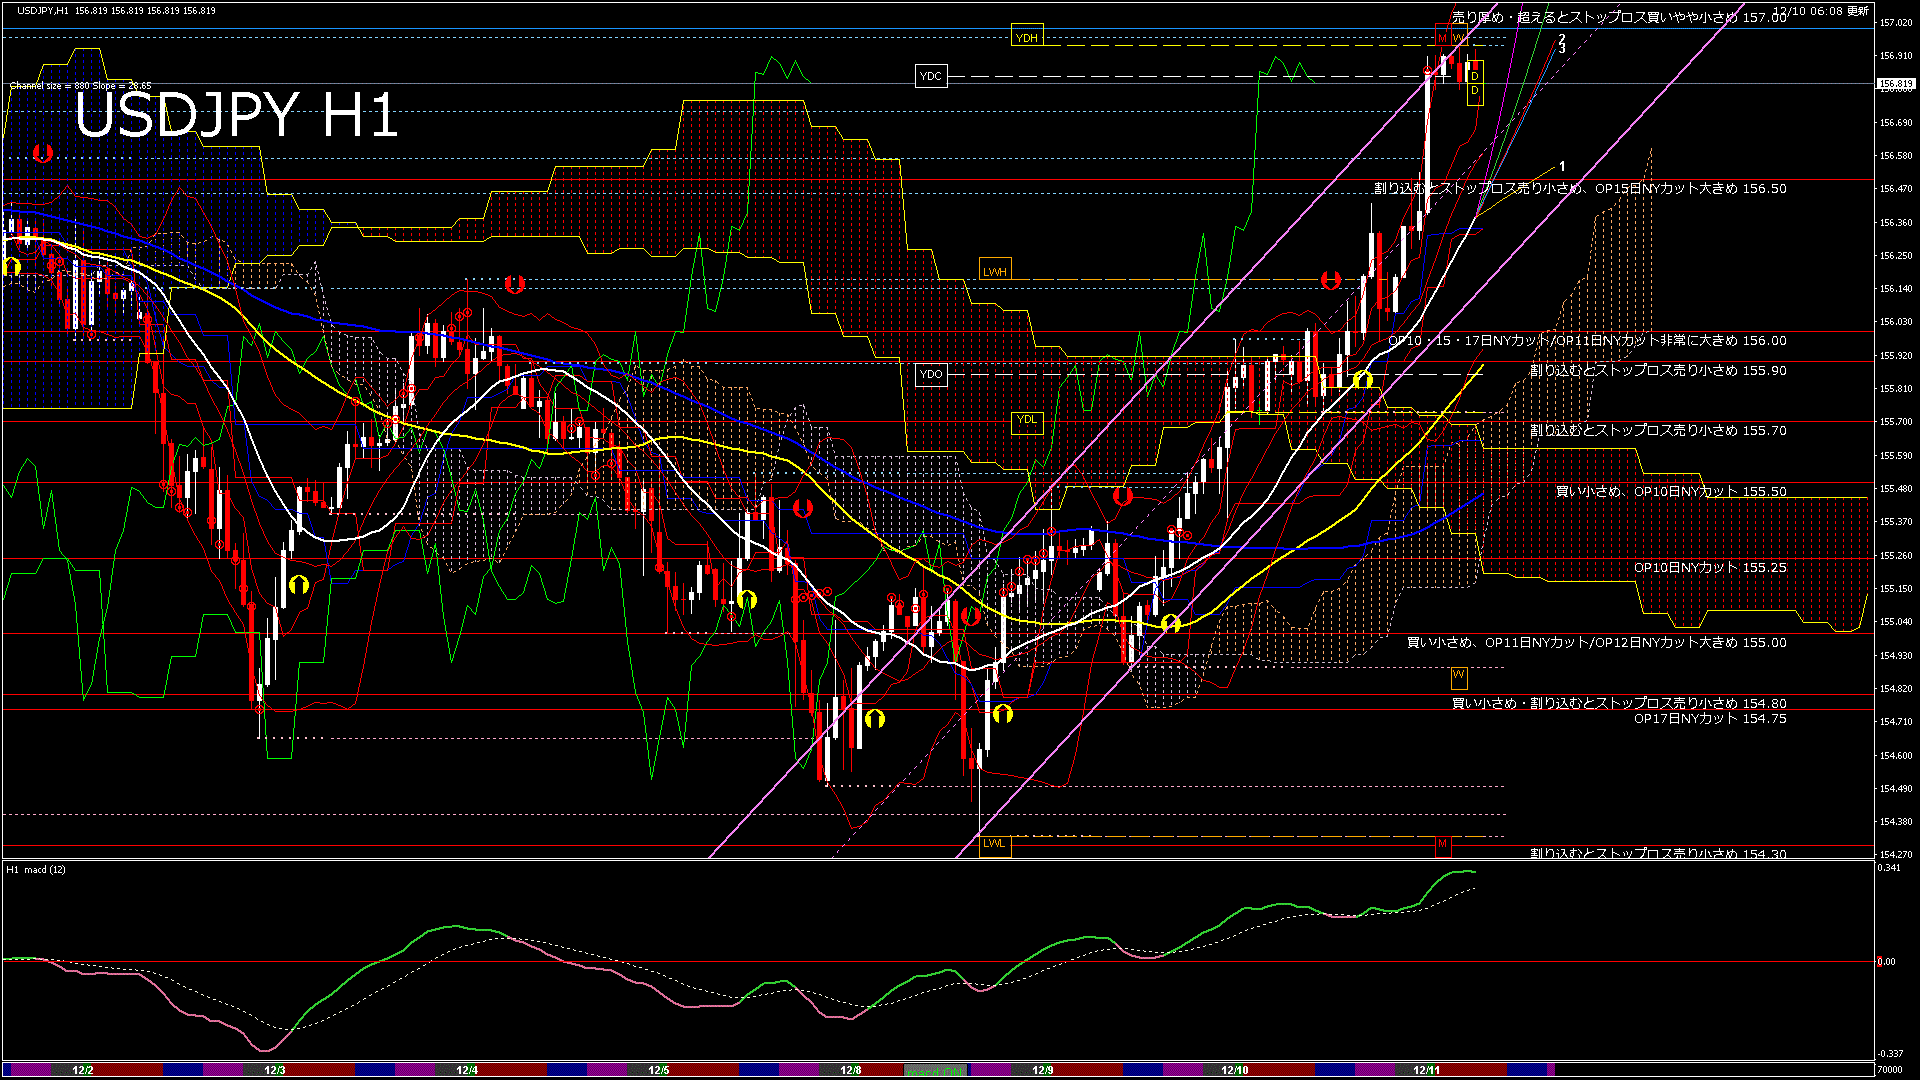Click the YDH yellow label box
The height and width of the screenshot is (1080, 1920).
tap(1027, 36)
